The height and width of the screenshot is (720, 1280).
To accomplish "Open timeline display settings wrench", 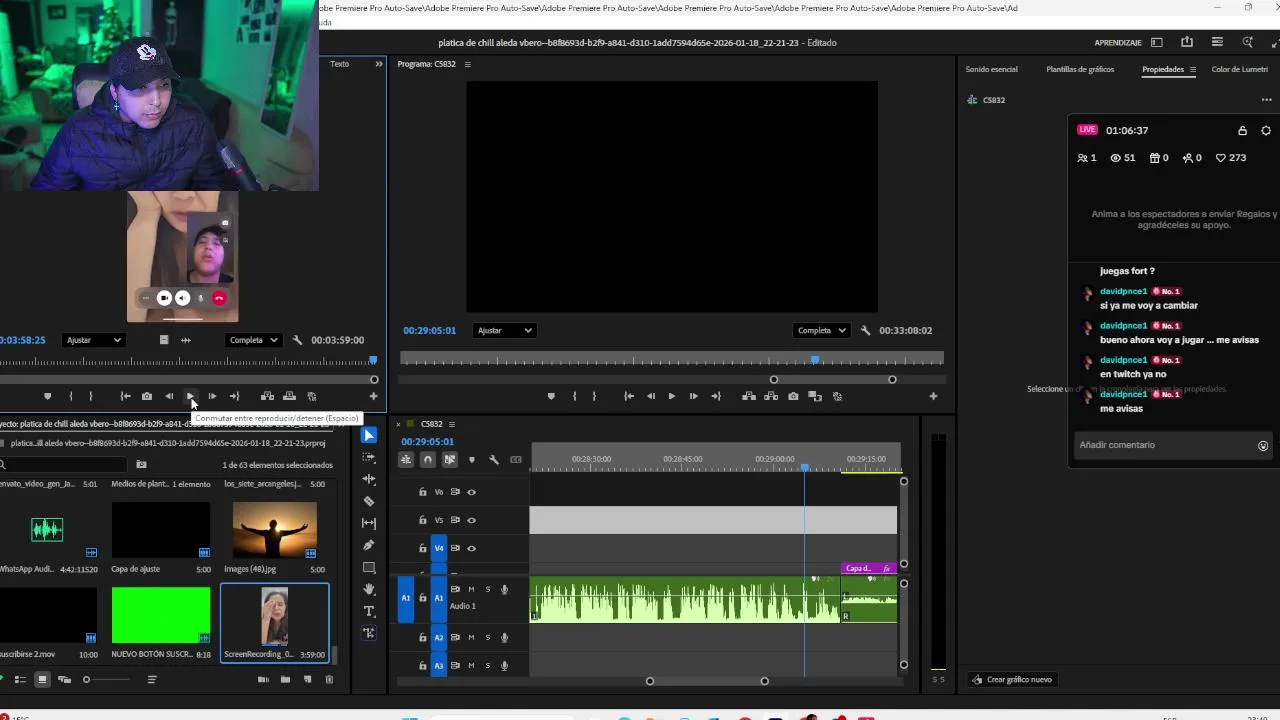I will (x=494, y=459).
